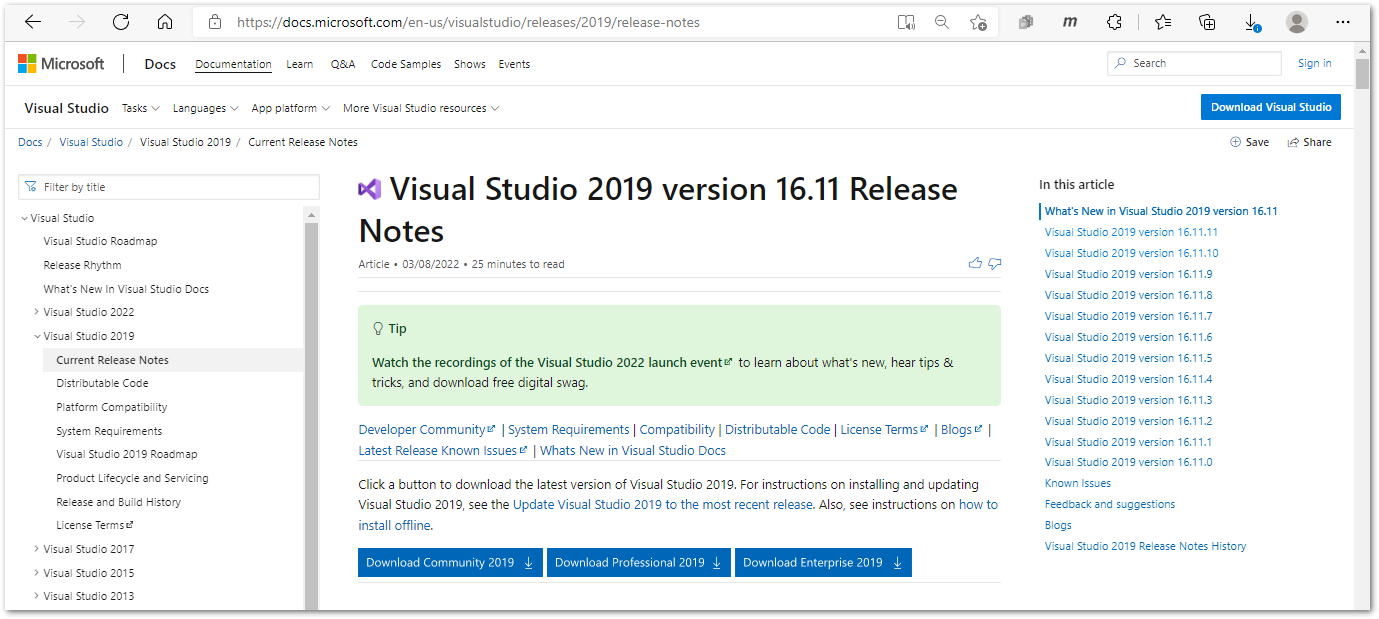The image size is (1379, 619).
Task: Click the thumbs down feedback icon
Action: tap(995, 264)
